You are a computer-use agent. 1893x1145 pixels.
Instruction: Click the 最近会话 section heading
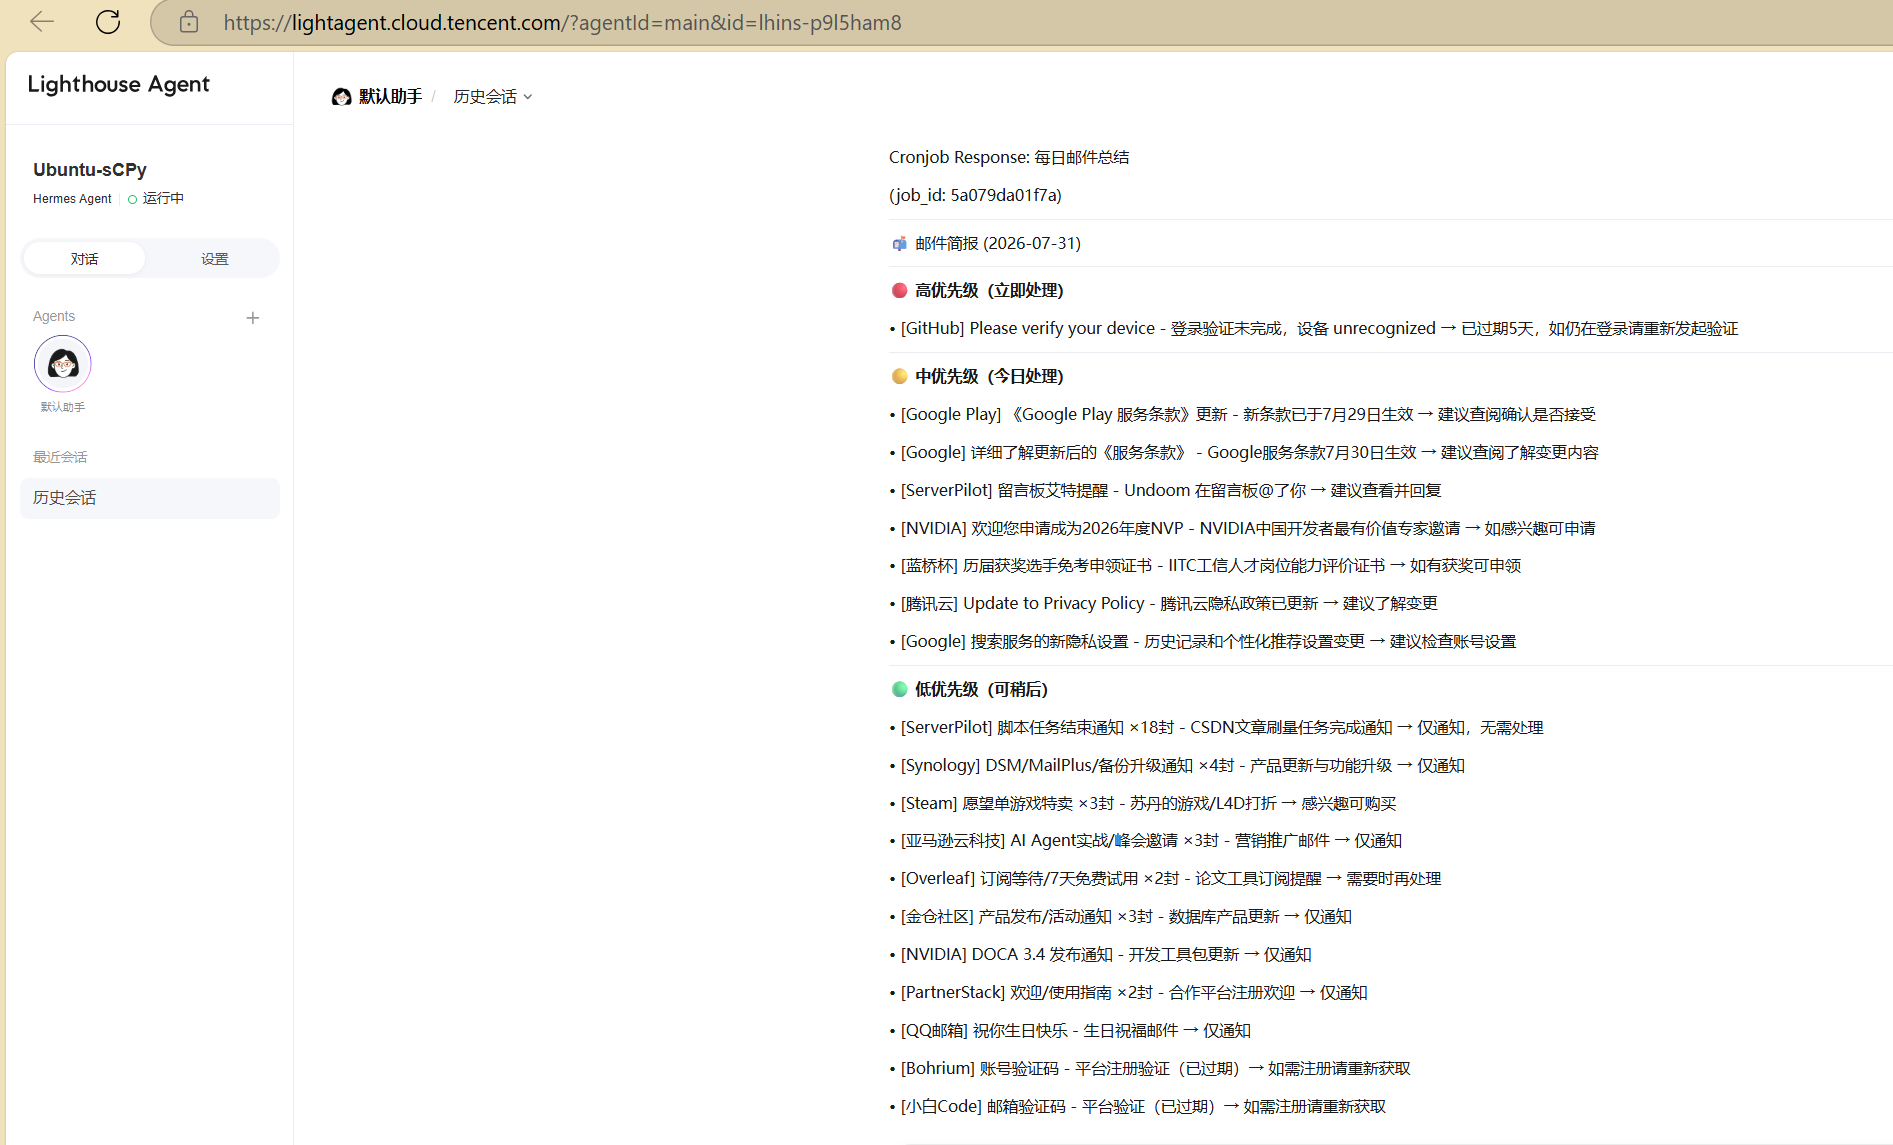(60, 457)
